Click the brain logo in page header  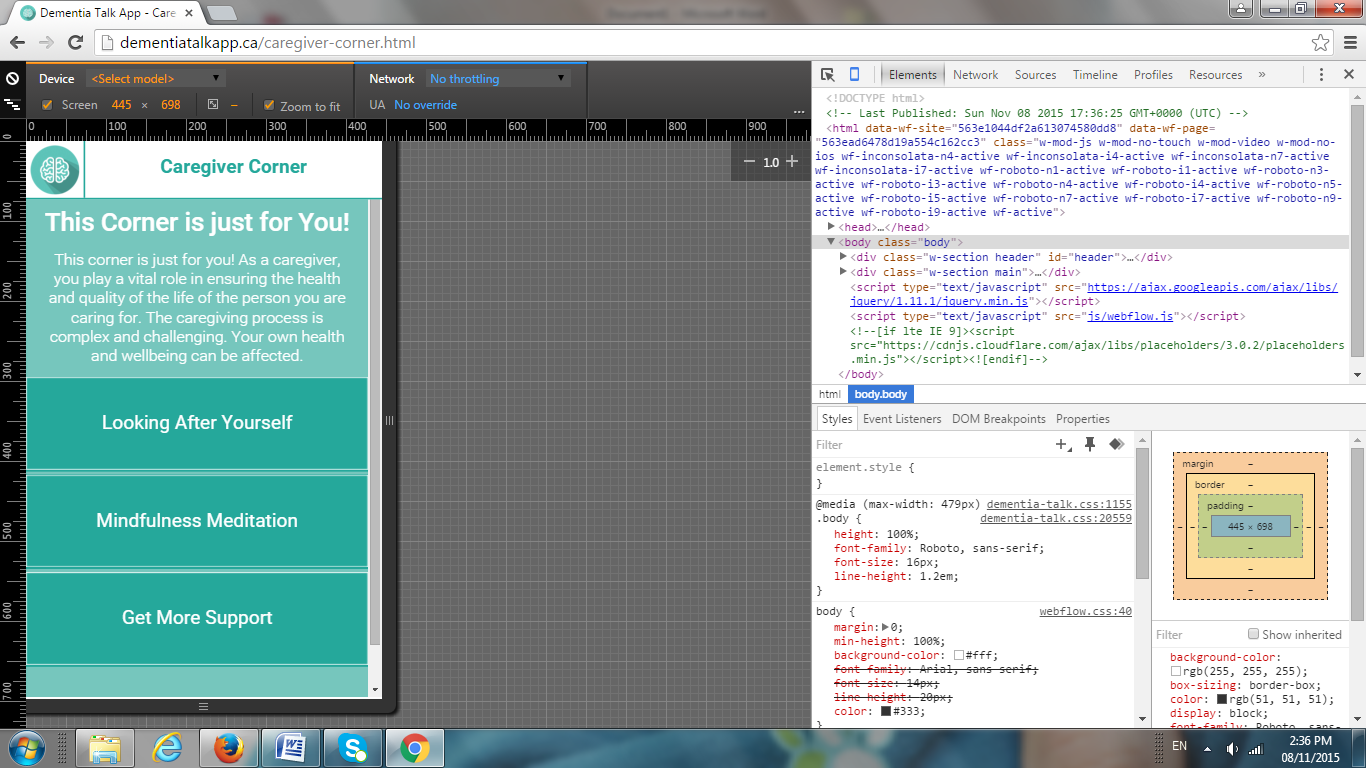point(54,169)
